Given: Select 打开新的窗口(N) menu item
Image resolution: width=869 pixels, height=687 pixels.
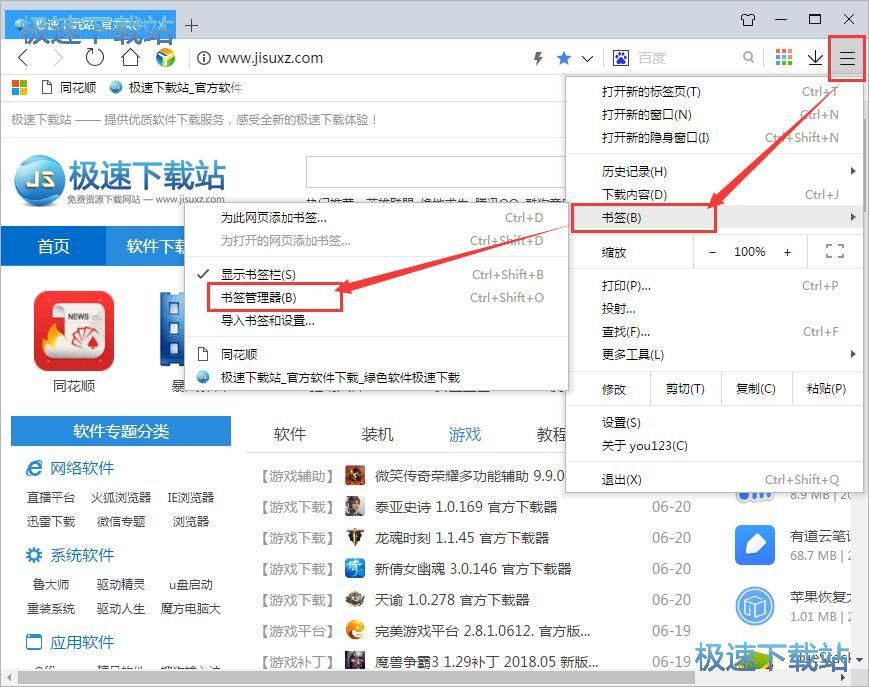Looking at the screenshot, I should [x=714, y=115].
